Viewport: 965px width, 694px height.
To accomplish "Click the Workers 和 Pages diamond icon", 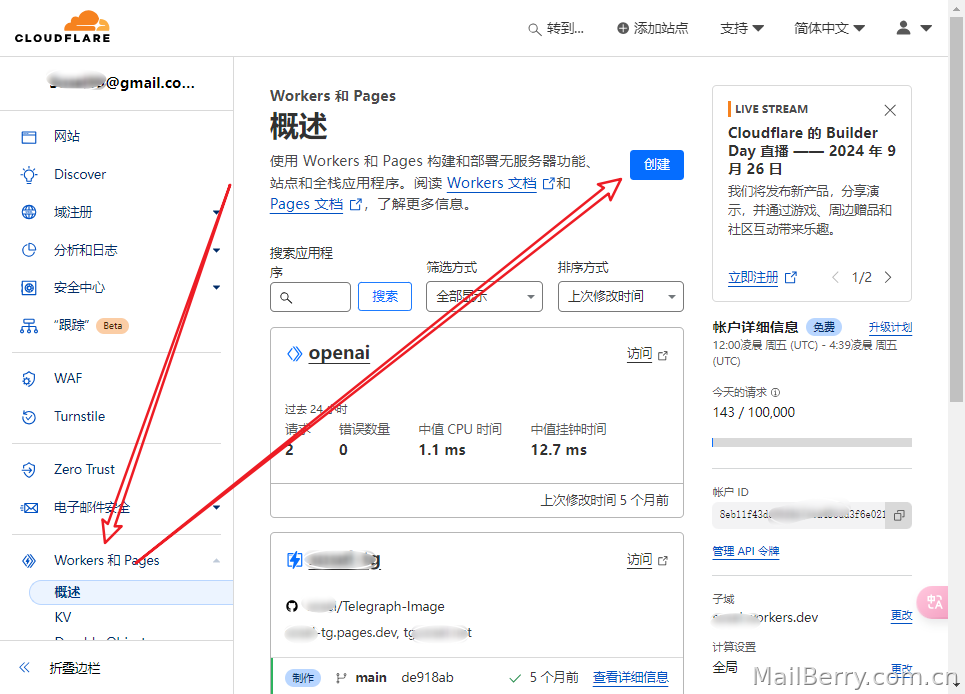I will [x=29, y=560].
